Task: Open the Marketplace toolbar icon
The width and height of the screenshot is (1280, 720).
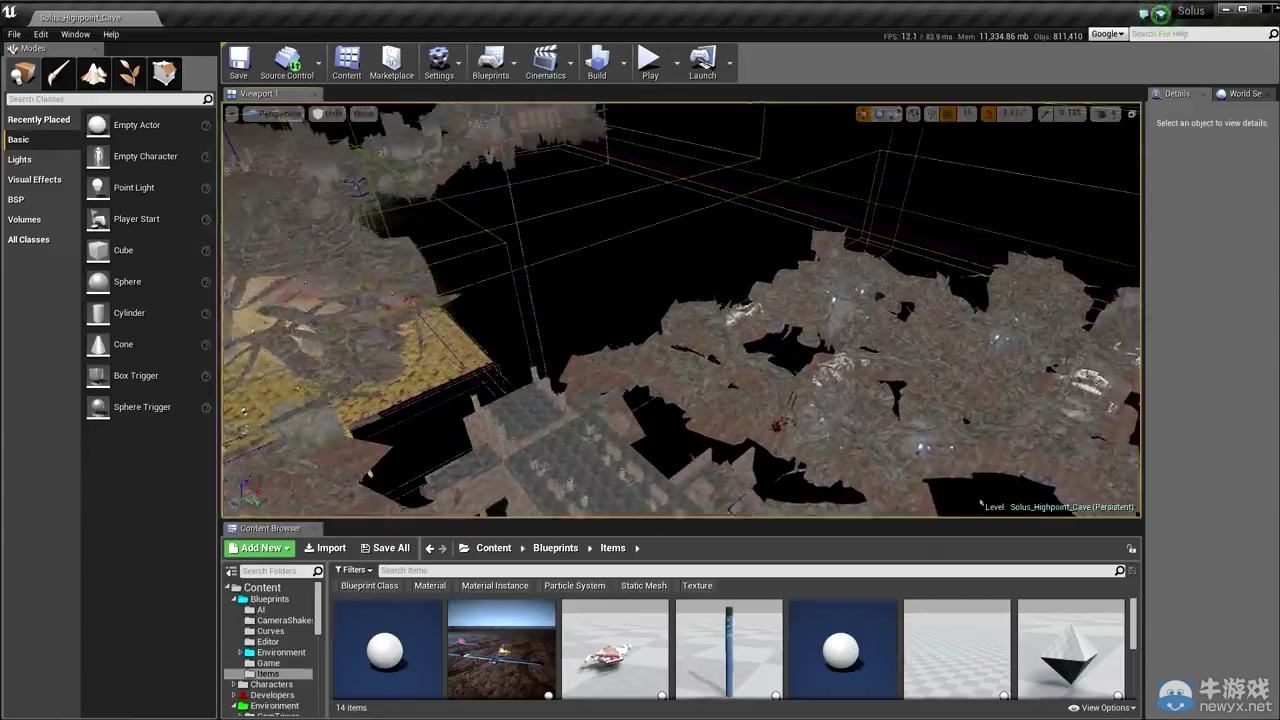Action: 392,63
